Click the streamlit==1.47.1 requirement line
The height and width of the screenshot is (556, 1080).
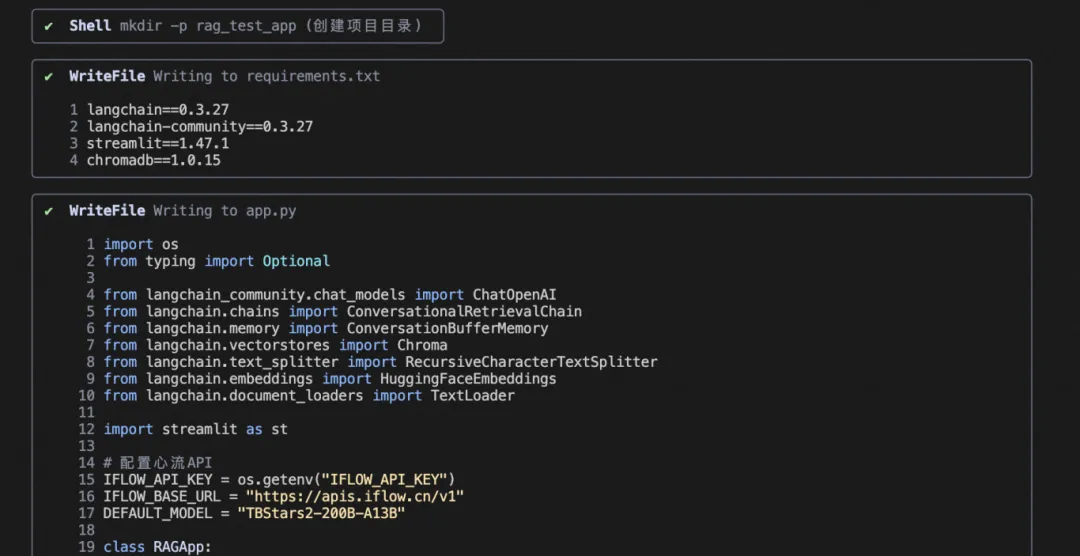pyautogui.click(x=158, y=143)
